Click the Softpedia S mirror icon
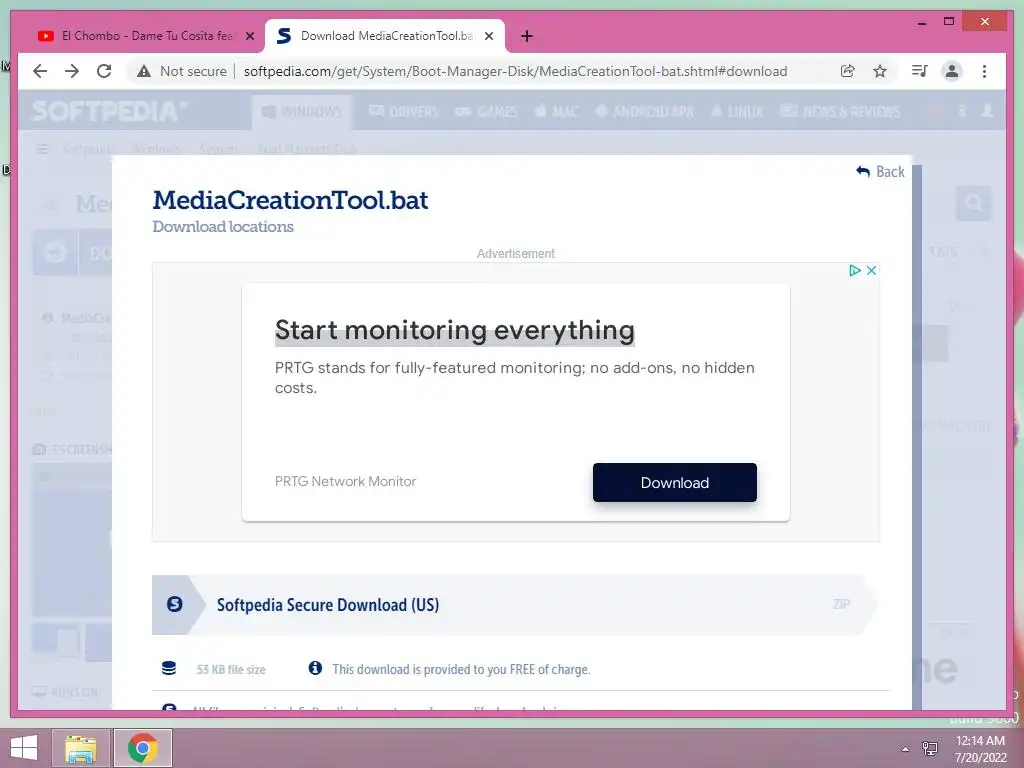Screen dimensions: 1024x768 174,604
